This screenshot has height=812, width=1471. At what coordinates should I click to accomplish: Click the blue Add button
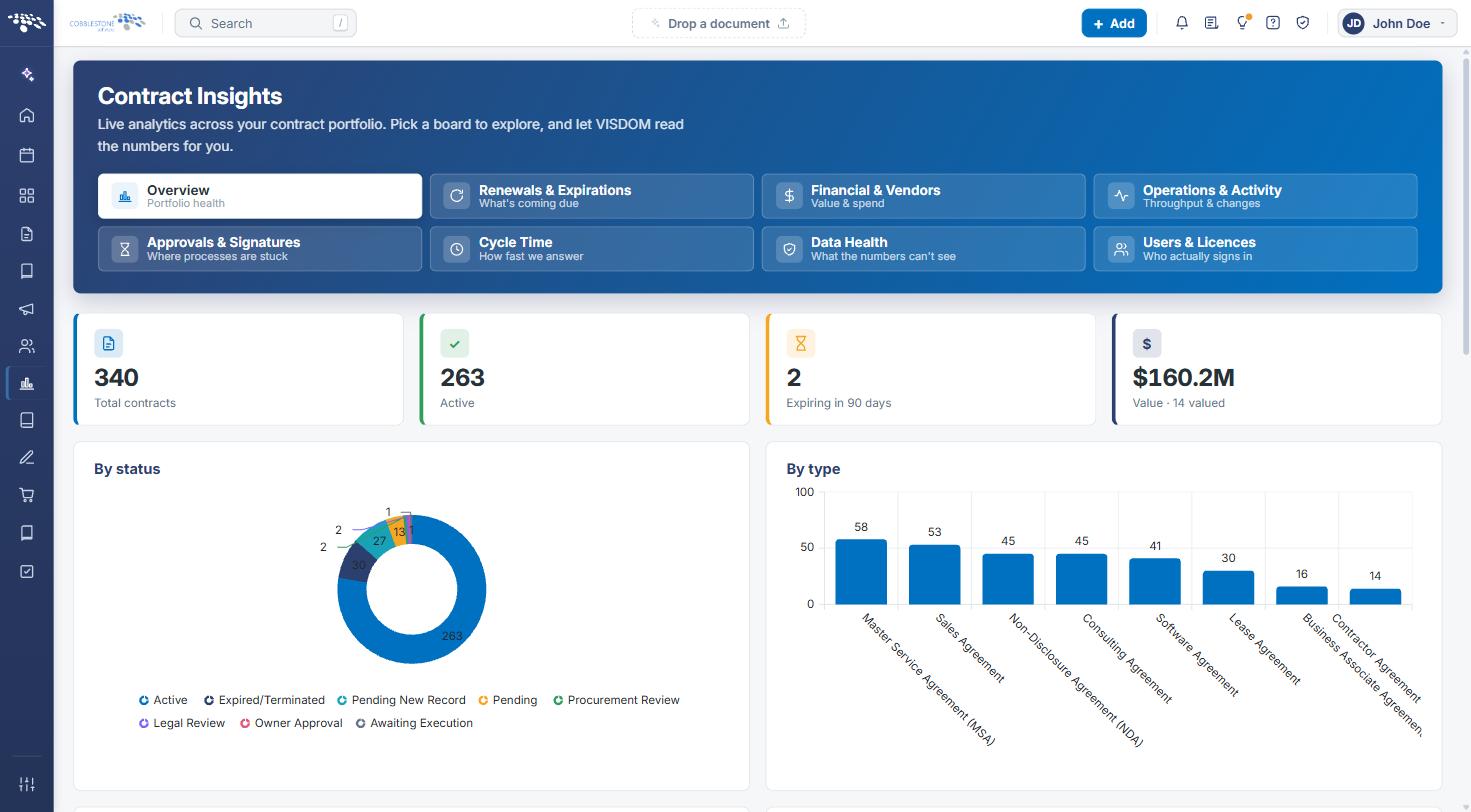tap(1114, 23)
